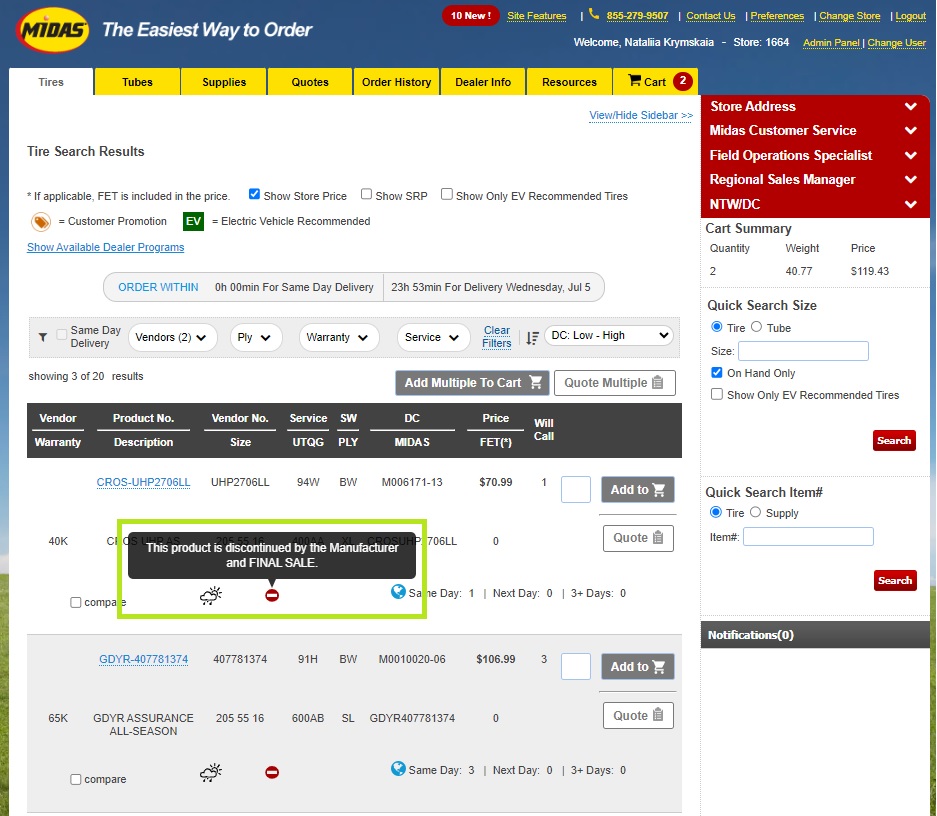Open the Cart tab

(x=656, y=82)
